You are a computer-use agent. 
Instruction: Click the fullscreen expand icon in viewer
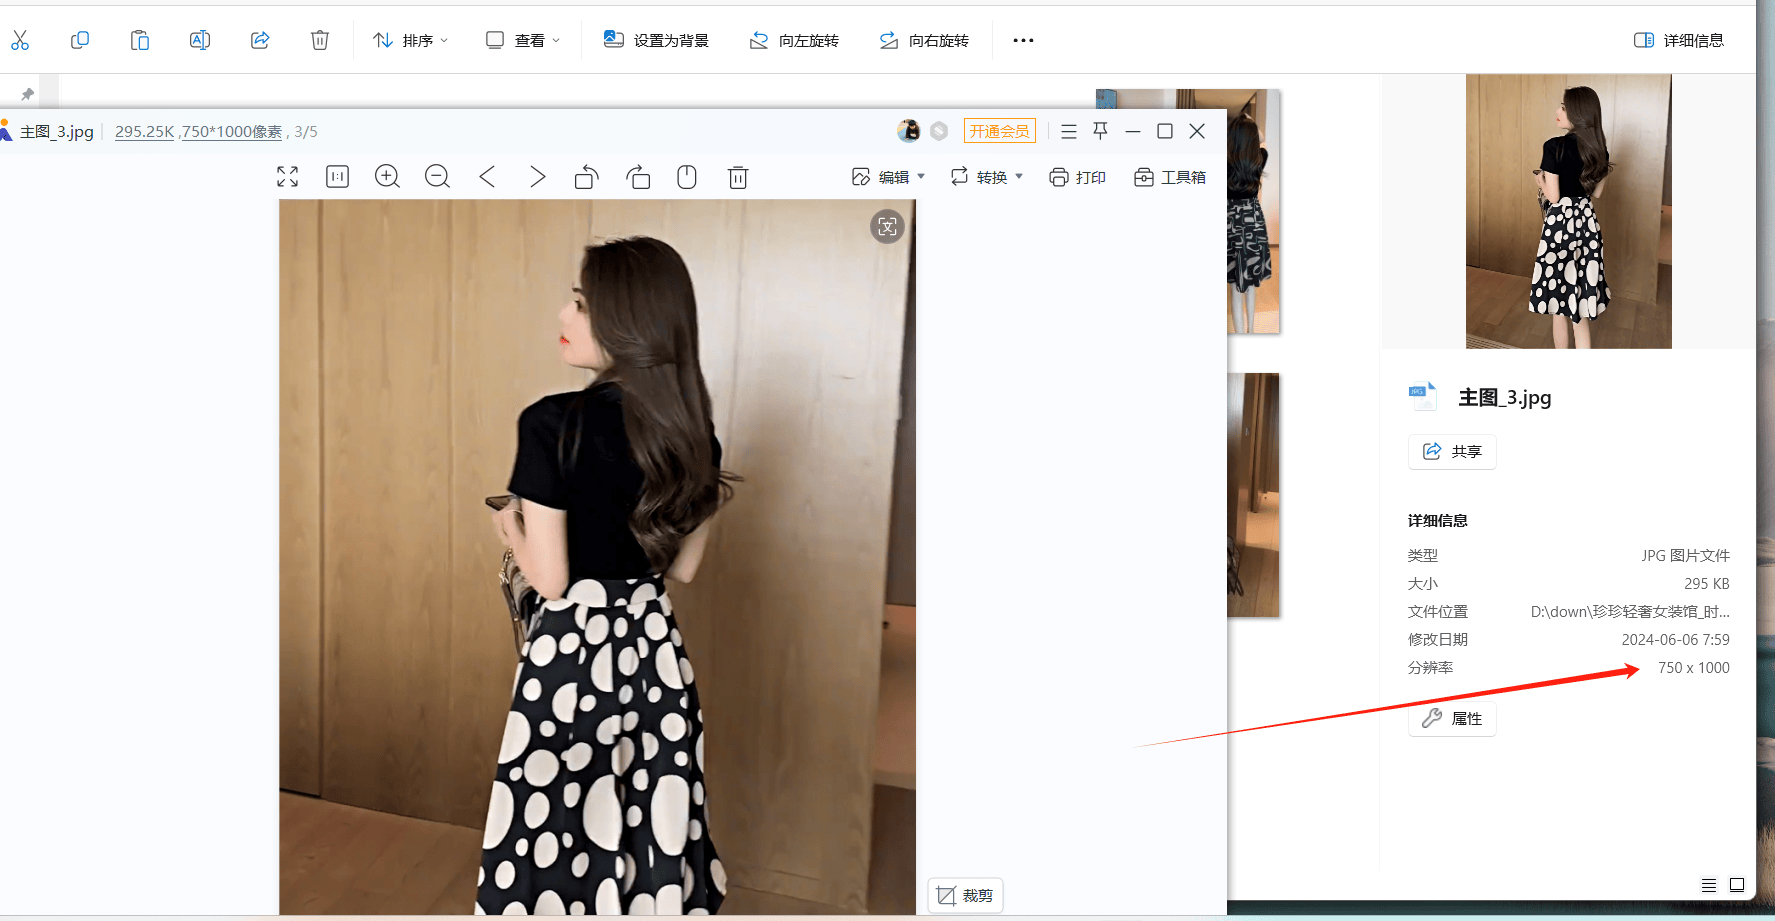pyautogui.click(x=288, y=177)
